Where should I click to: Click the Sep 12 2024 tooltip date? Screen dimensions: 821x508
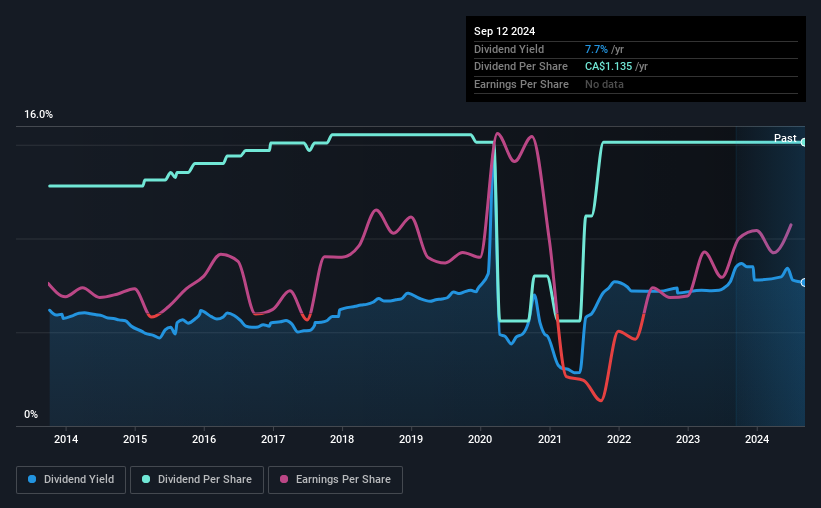(504, 31)
